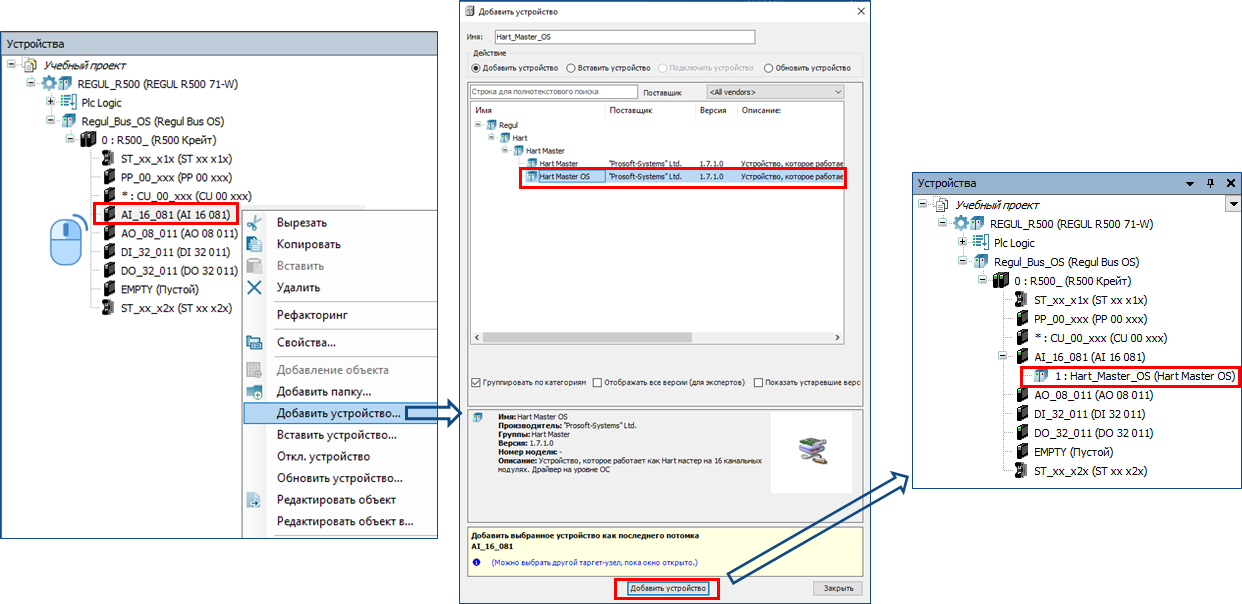Select the Вставить устройство radio button
Screen dimensions: 1242x604
click(x=571, y=68)
